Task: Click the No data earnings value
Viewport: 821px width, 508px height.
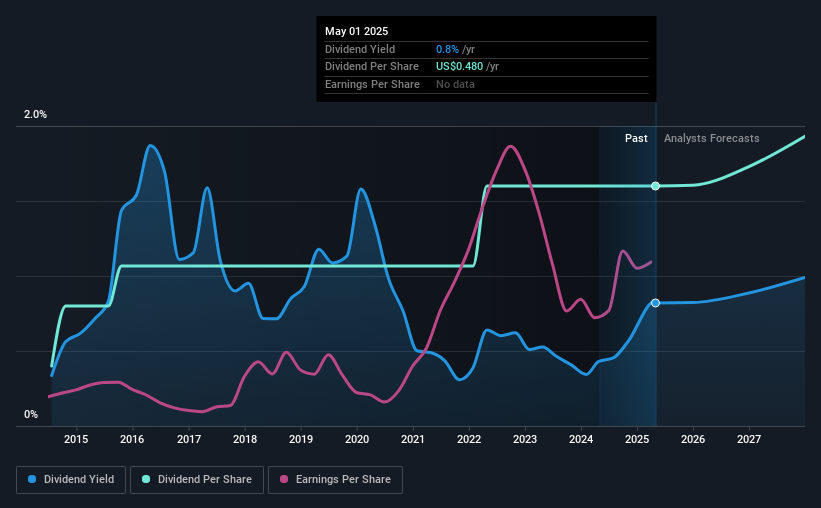Action: [455, 84]
